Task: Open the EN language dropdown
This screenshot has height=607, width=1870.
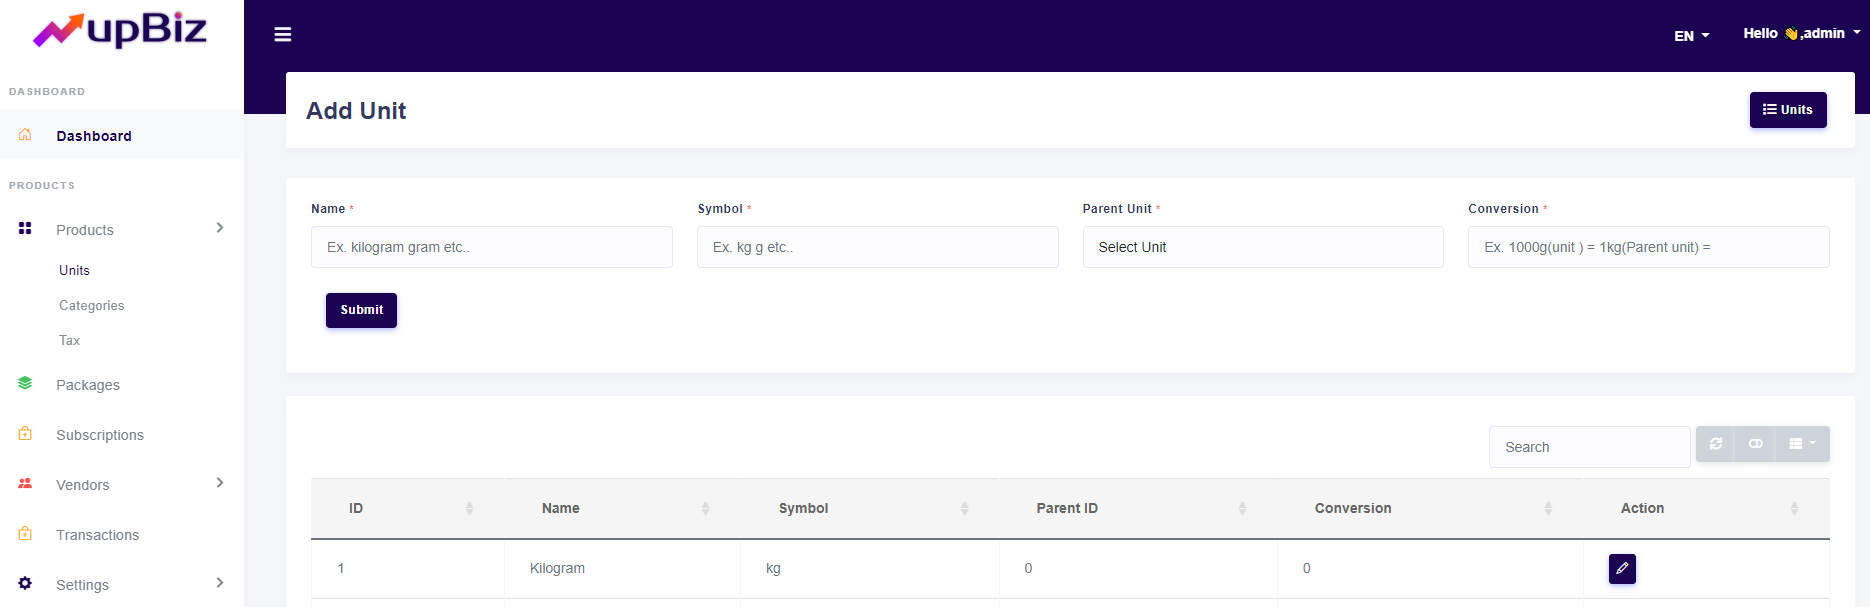Action: pyautogui.click(x=1691, y=36)
